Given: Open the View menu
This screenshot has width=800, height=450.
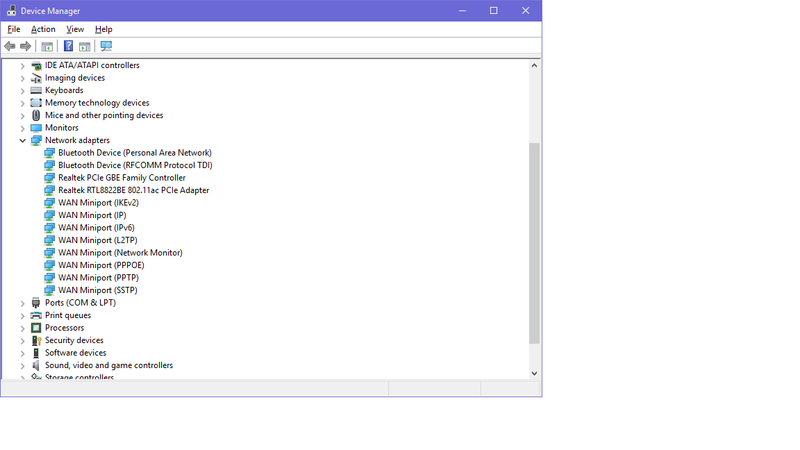Looking at the screenshot, I should pyautogui.click(x=75, y=30).
